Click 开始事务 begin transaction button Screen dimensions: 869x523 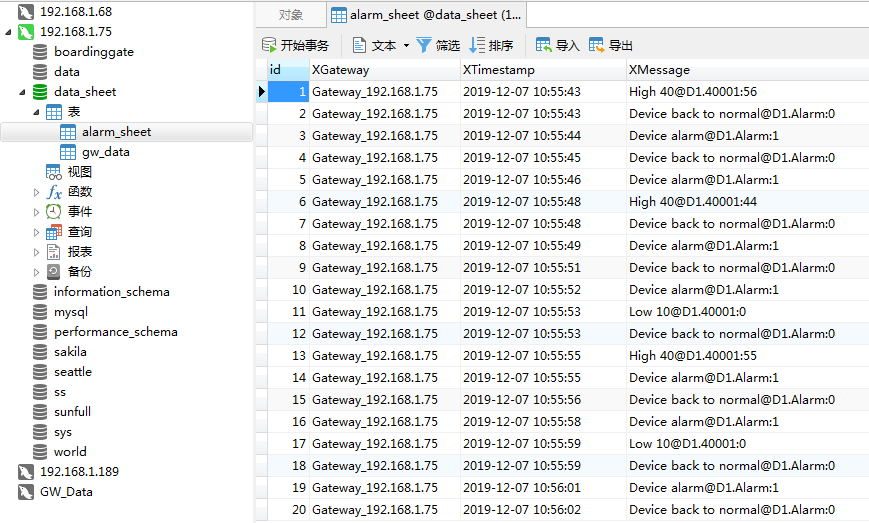point(295,45)
